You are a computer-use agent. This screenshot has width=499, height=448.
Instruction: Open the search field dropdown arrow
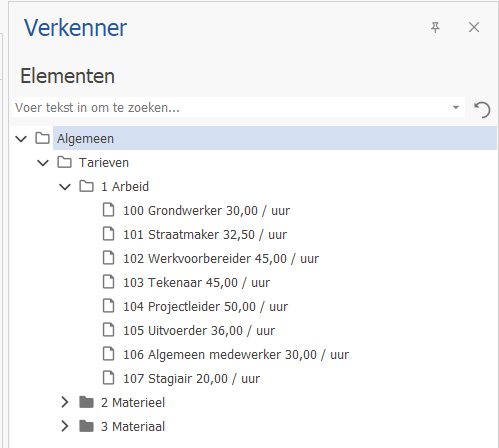pos(456,107)
